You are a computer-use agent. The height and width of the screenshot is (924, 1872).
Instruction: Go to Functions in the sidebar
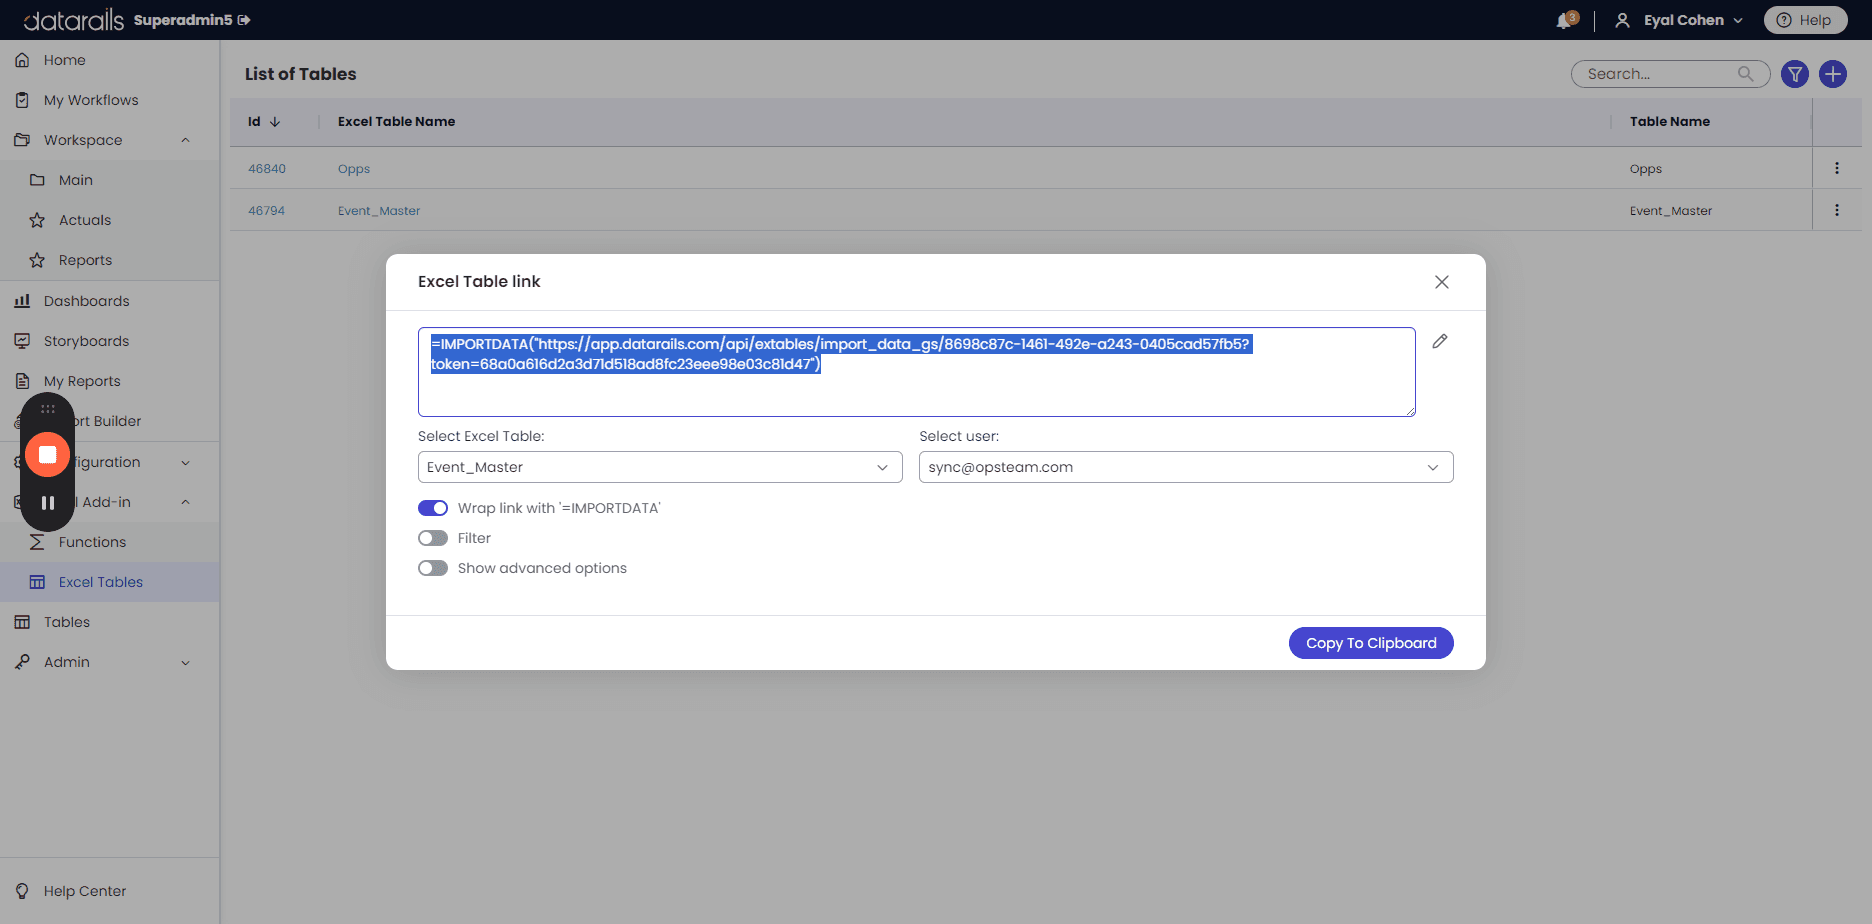click(92, 542)
